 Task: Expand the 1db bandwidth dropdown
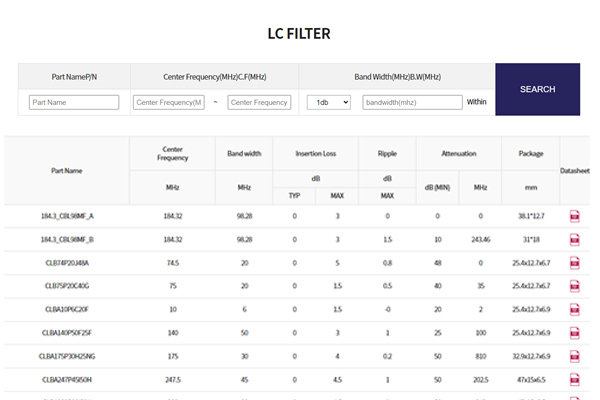point(328,102)
